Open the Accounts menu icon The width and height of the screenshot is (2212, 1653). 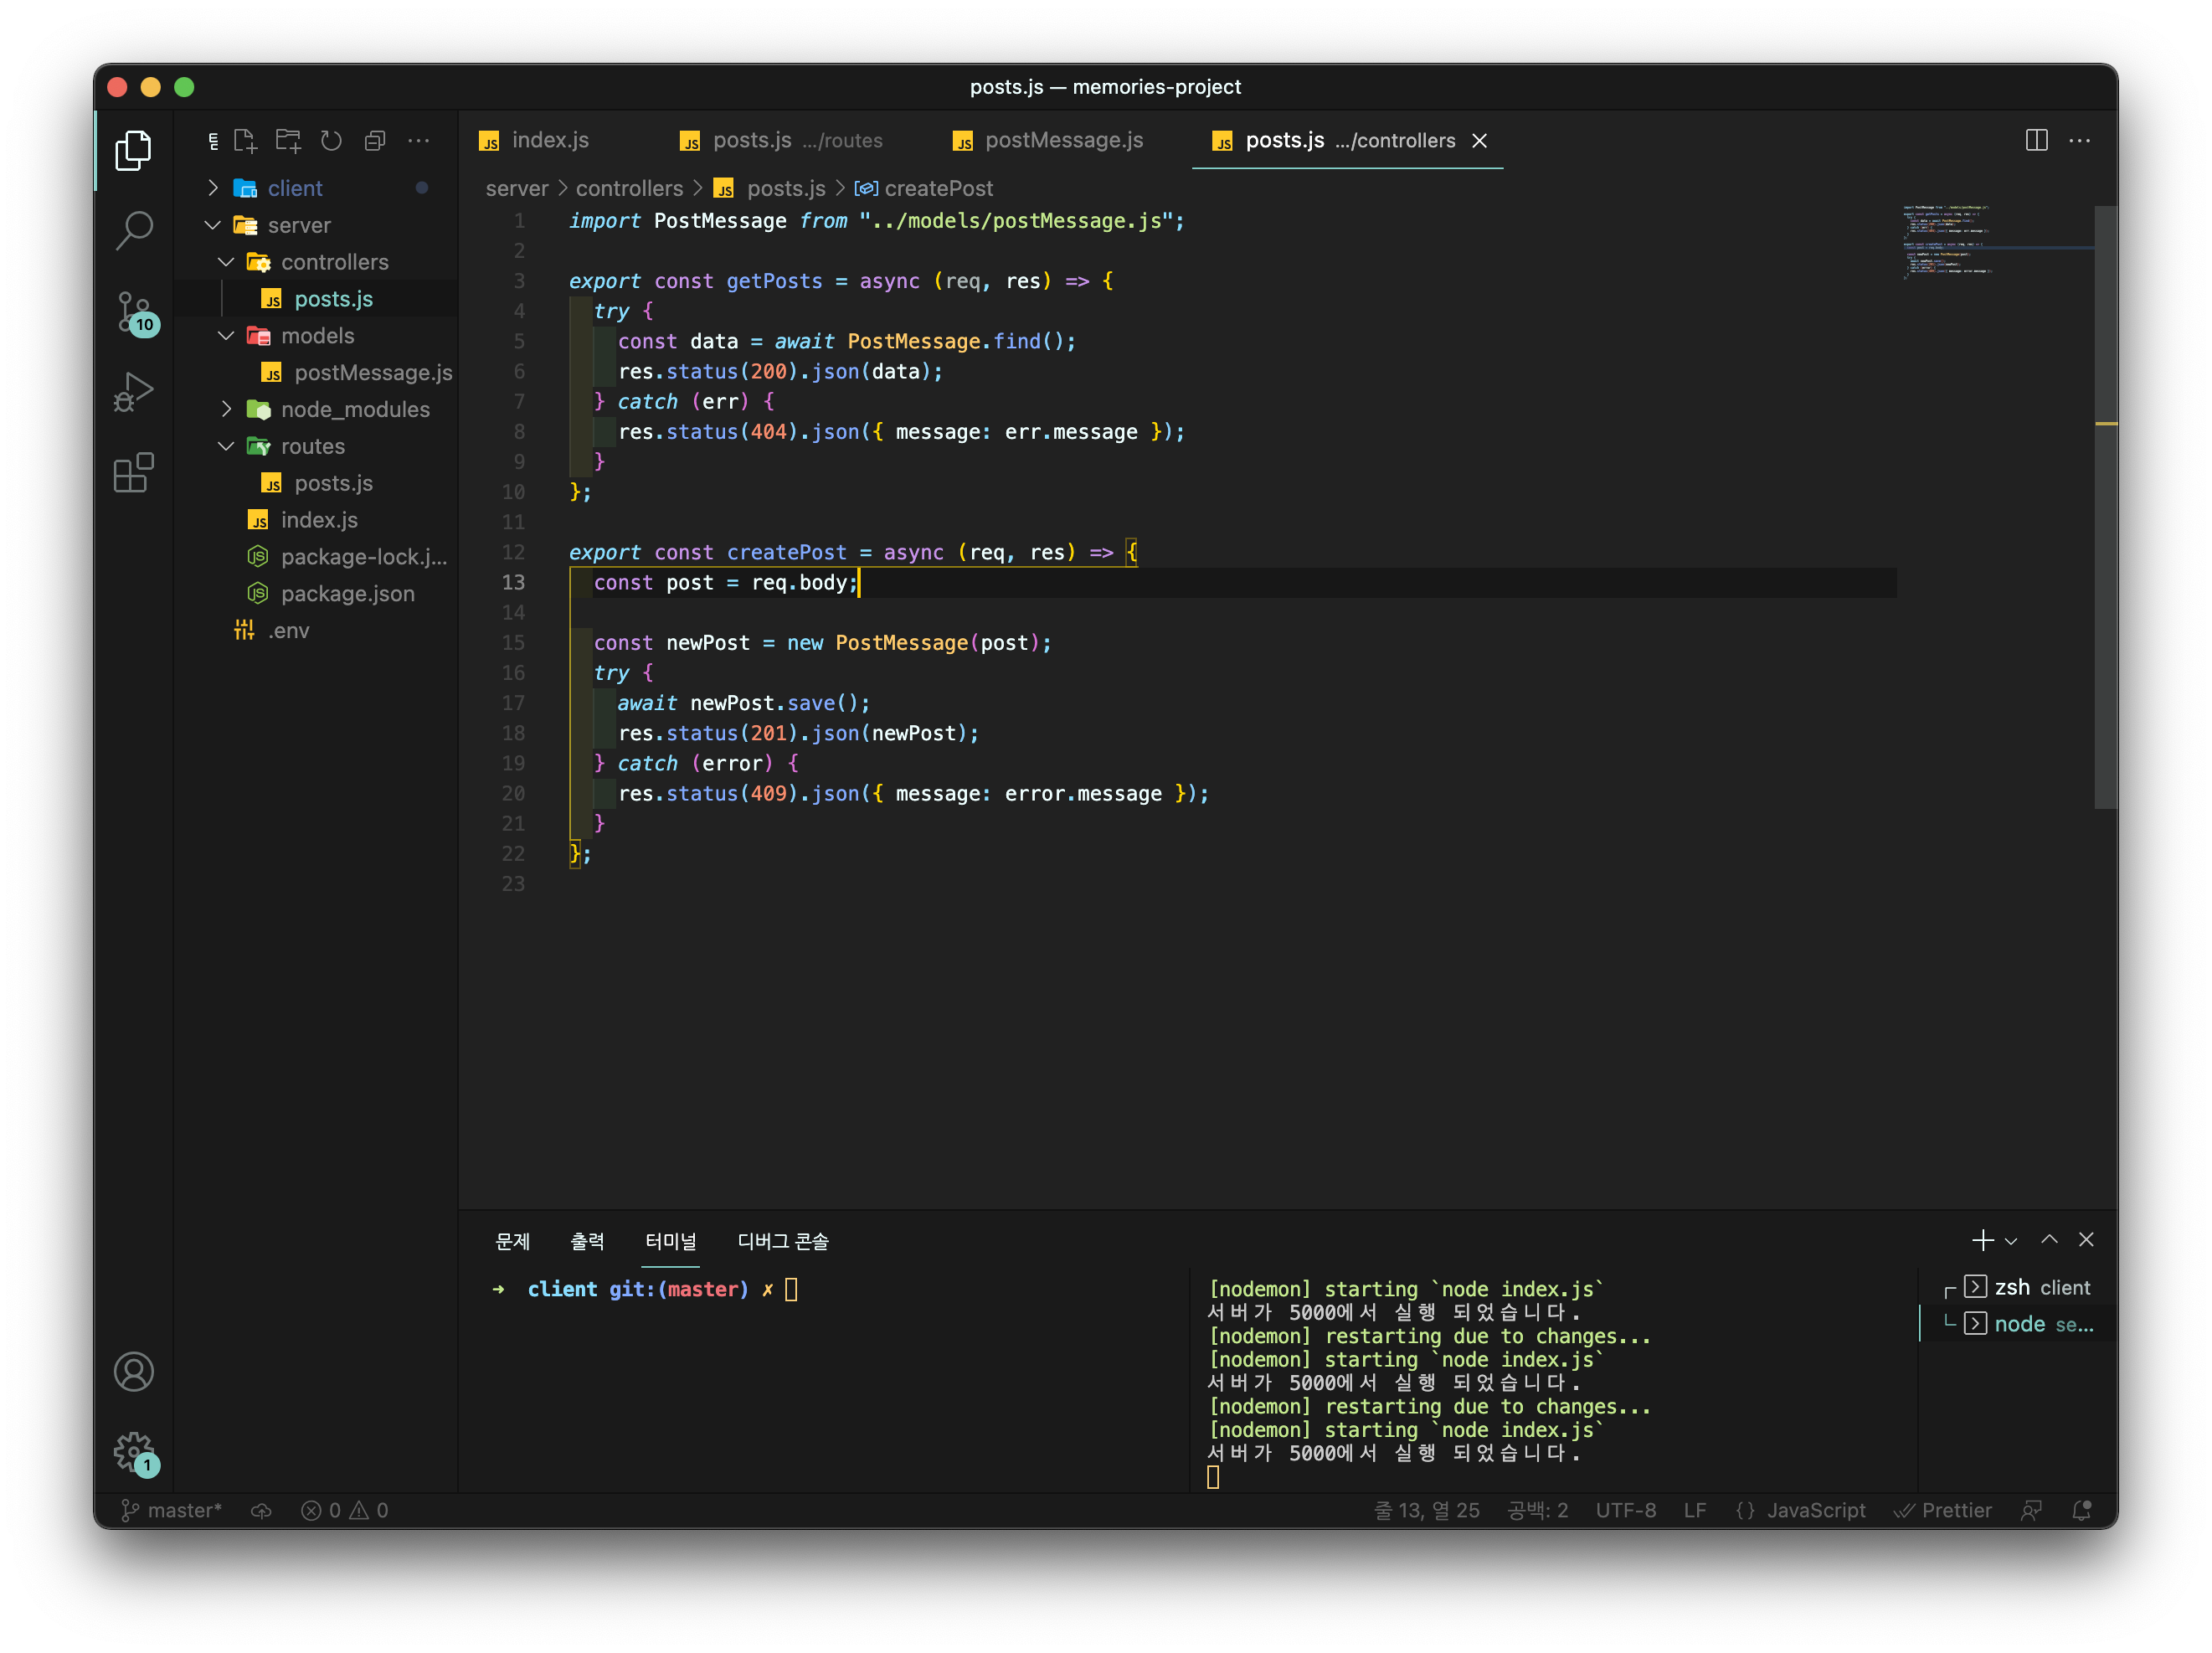(133, 1371)
